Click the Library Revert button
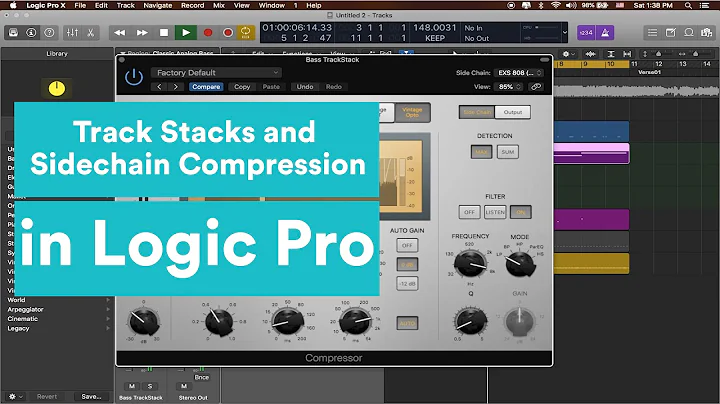This screenshot has width=720, height=404. [x=47, y=397]
